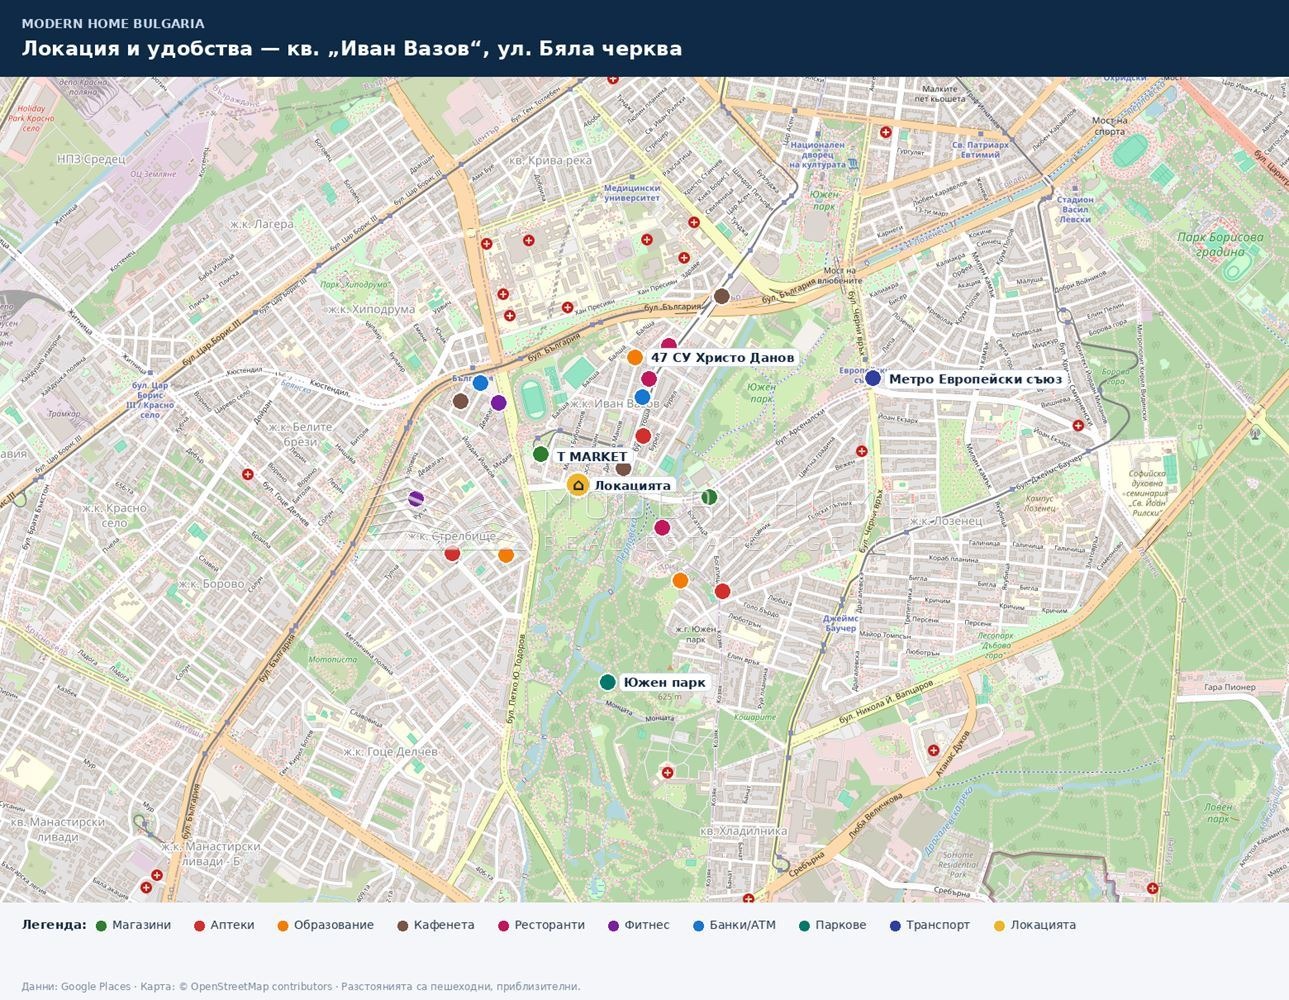Click the ж.к. Гоце Делчев district label
Screen dimensions: 1289x1000
(x=390, y=751)
